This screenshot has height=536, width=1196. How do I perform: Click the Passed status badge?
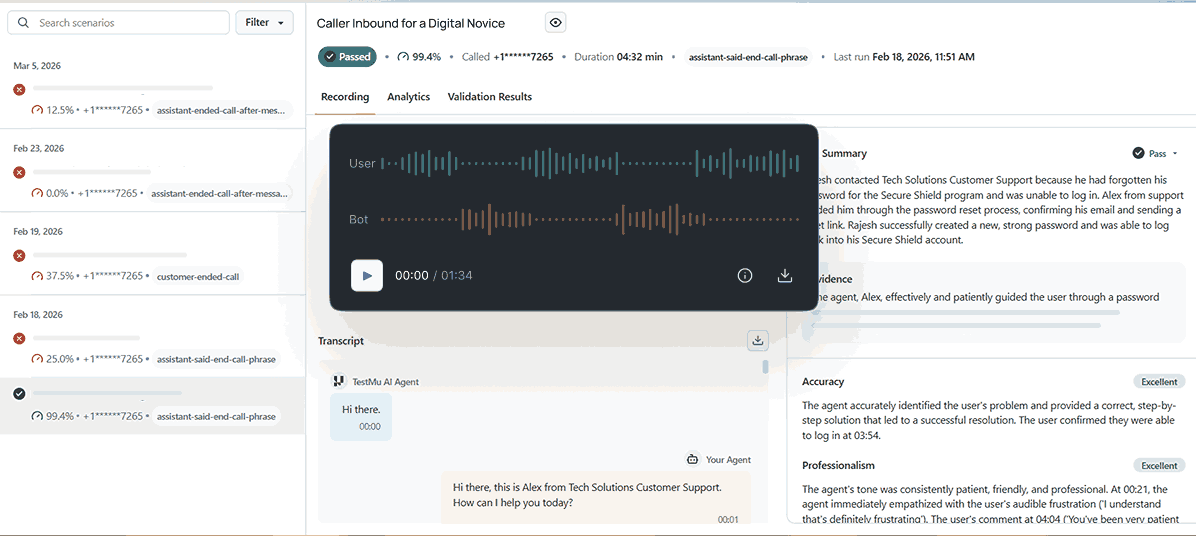tap(347, 56)
